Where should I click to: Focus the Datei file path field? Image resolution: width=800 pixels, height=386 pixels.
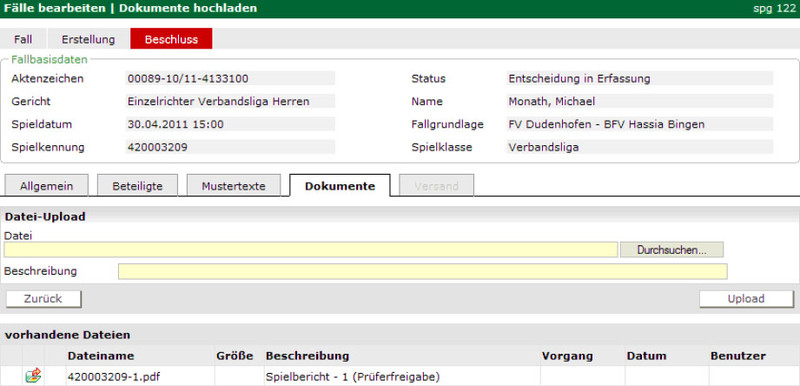pyautogui.click(x=311, y=250)
